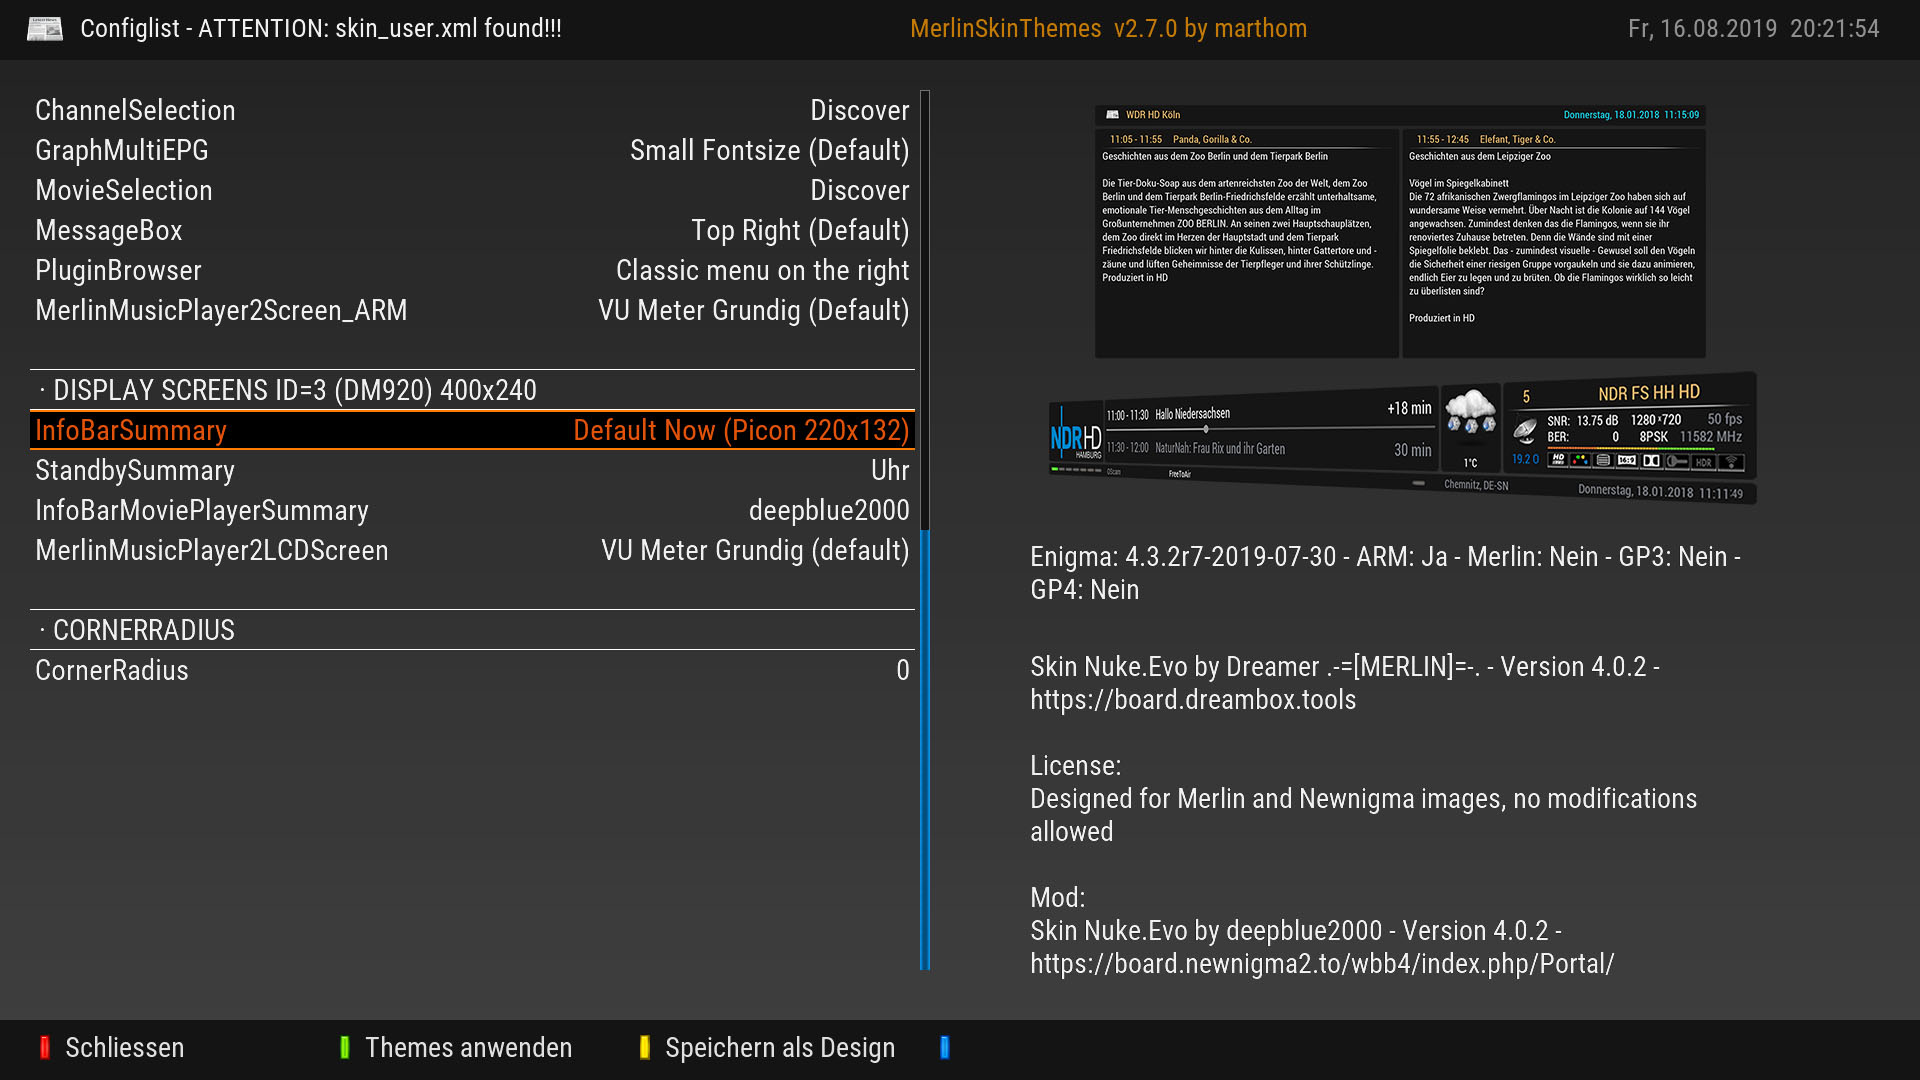Select MerlinMusicPlayer2LCDScreen VU Meter setting
Image resolution: width=1920 pixels, height=1080 pixels.
click(754, 550)
